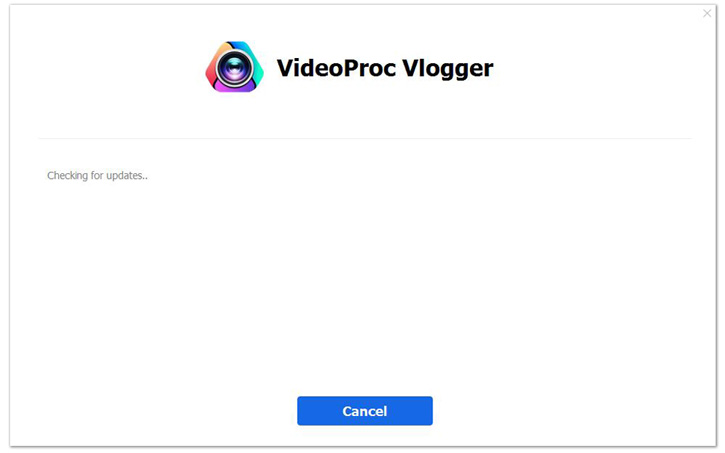Click the word "VideoProc" in the heading
Image resolution: width=725 pixels, height=453 pixels.
pos(333,69)
